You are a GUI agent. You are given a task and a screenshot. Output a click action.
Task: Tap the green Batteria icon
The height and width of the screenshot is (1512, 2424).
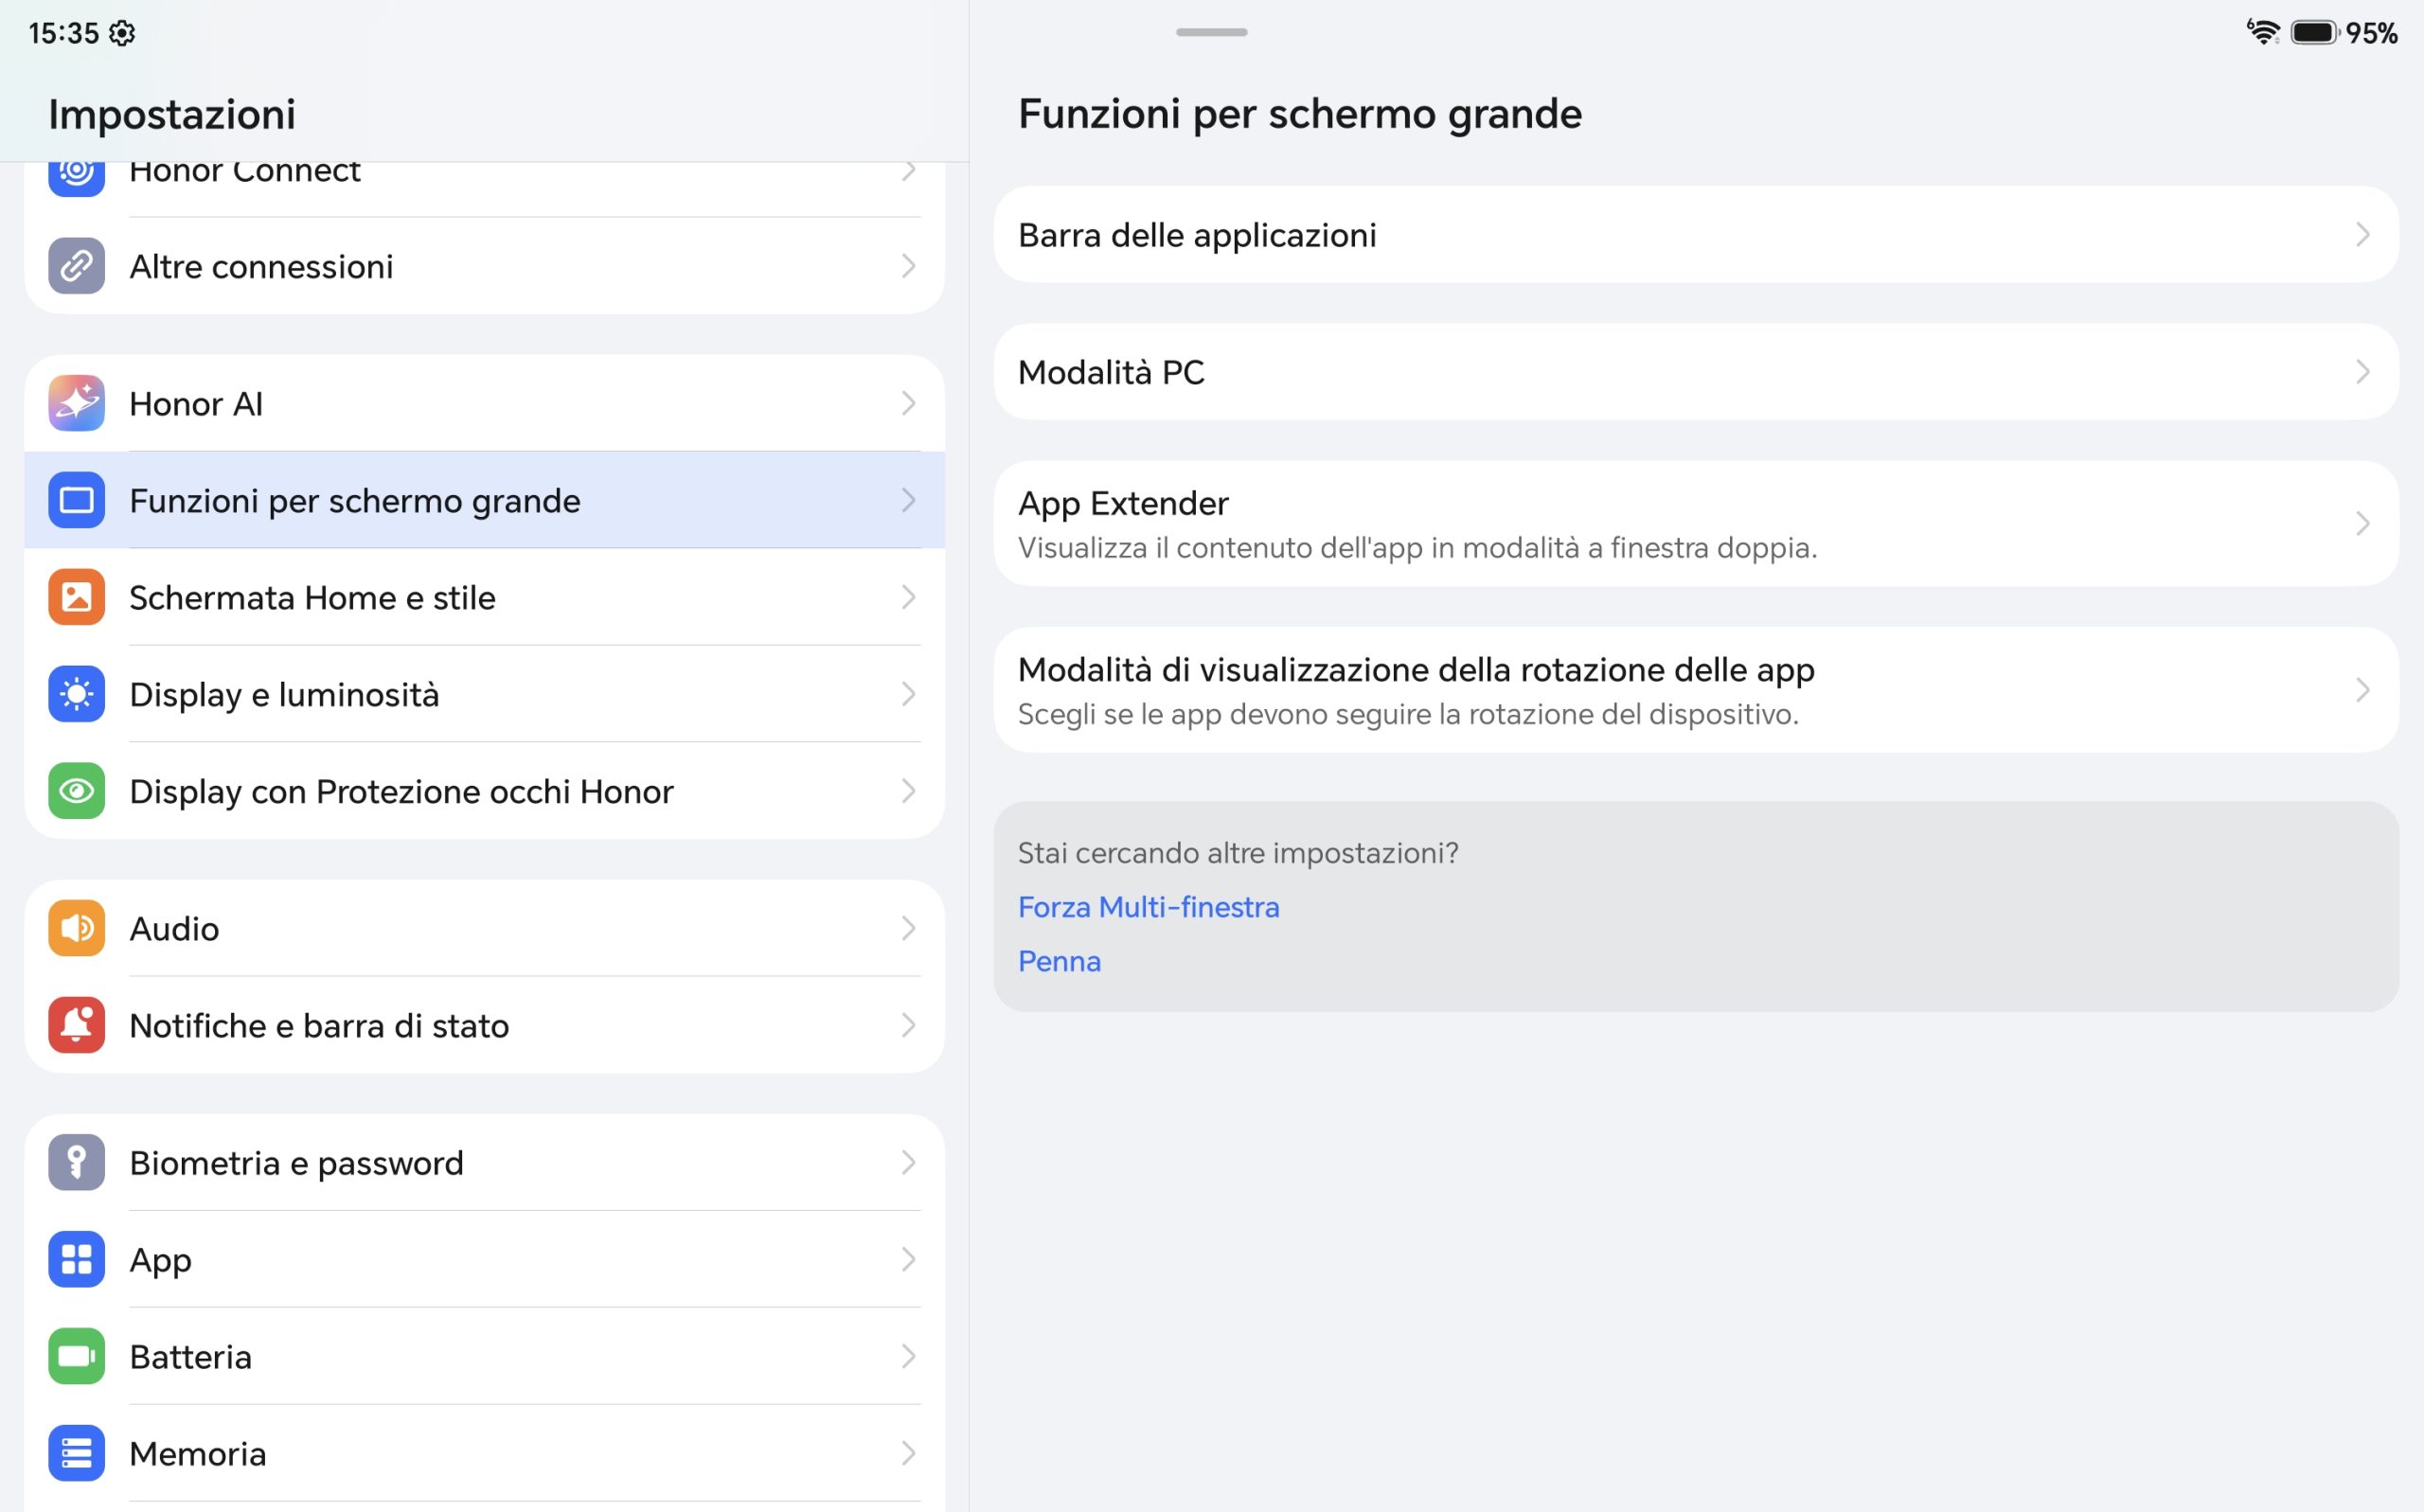(76, 1356)
